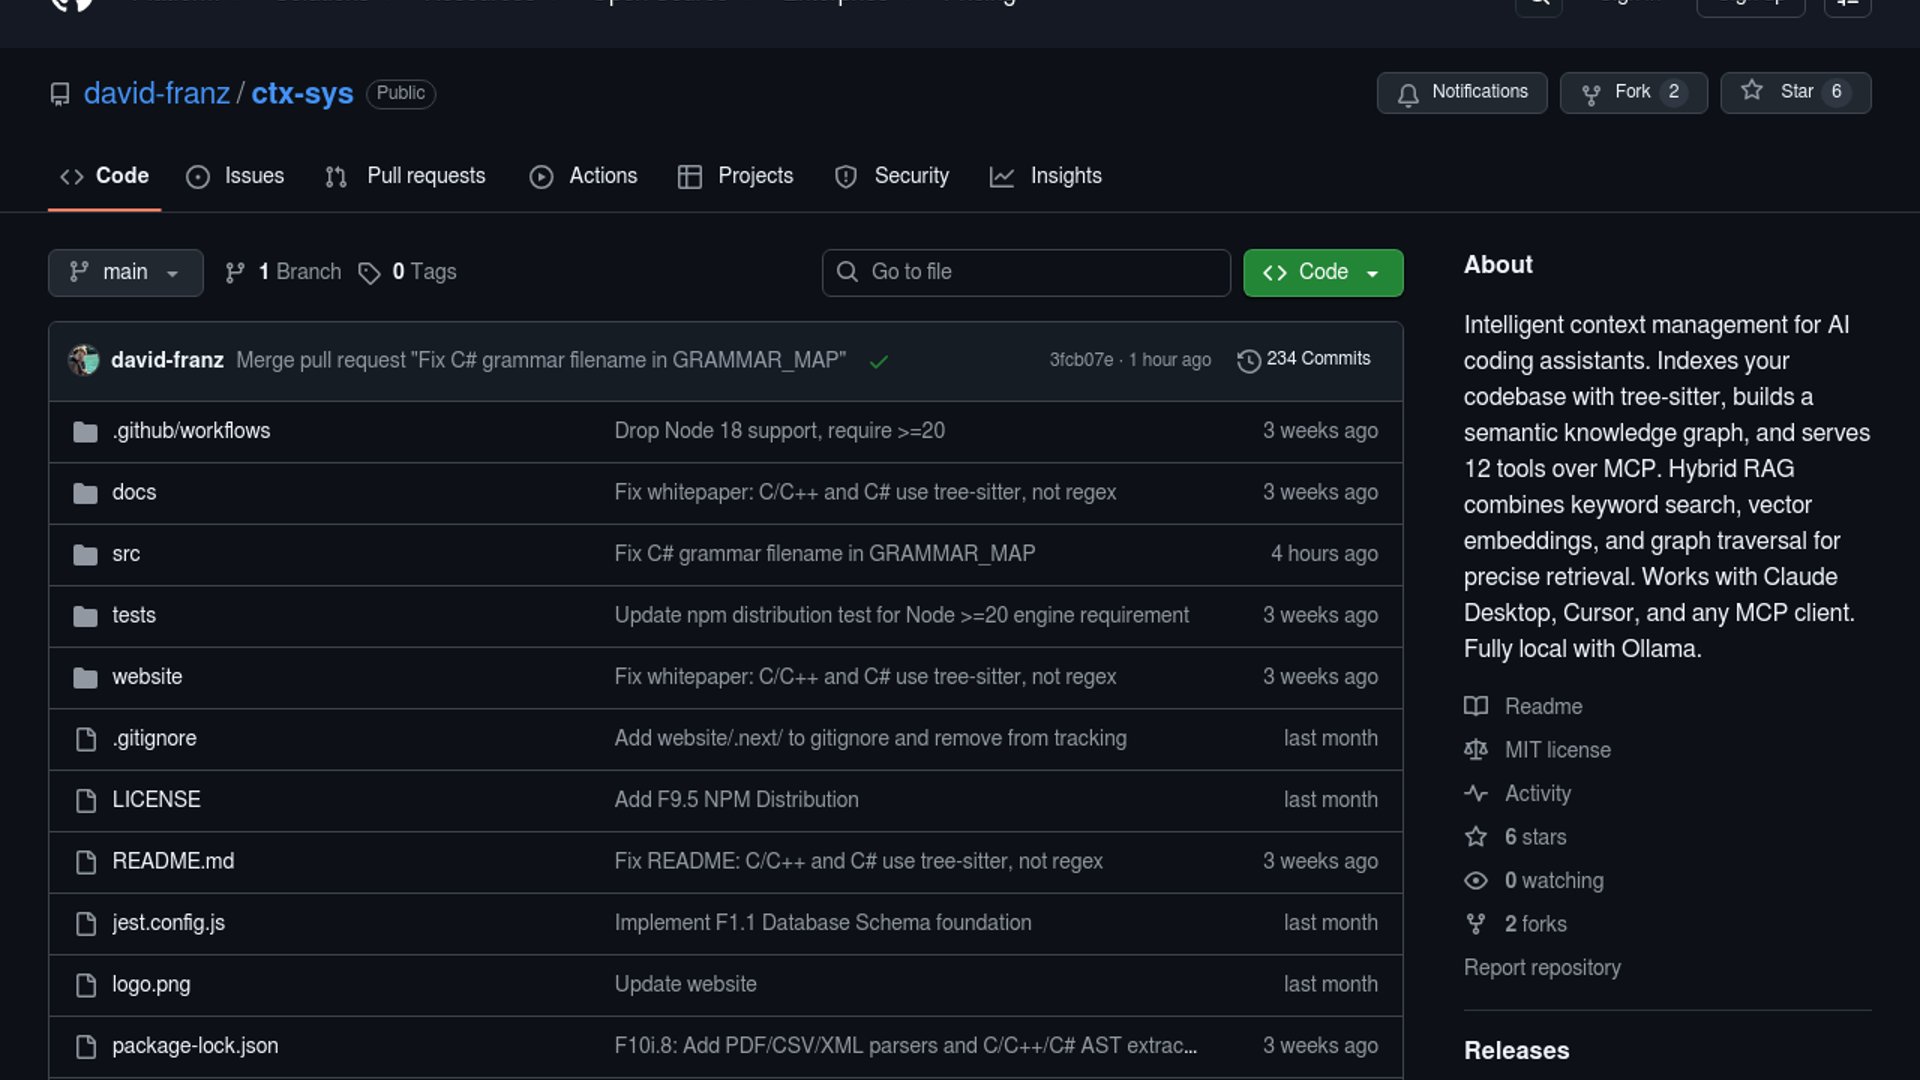Open the main branch dropdown
The width and height of the screenshot is (1920, 1080).
(125, 272)
